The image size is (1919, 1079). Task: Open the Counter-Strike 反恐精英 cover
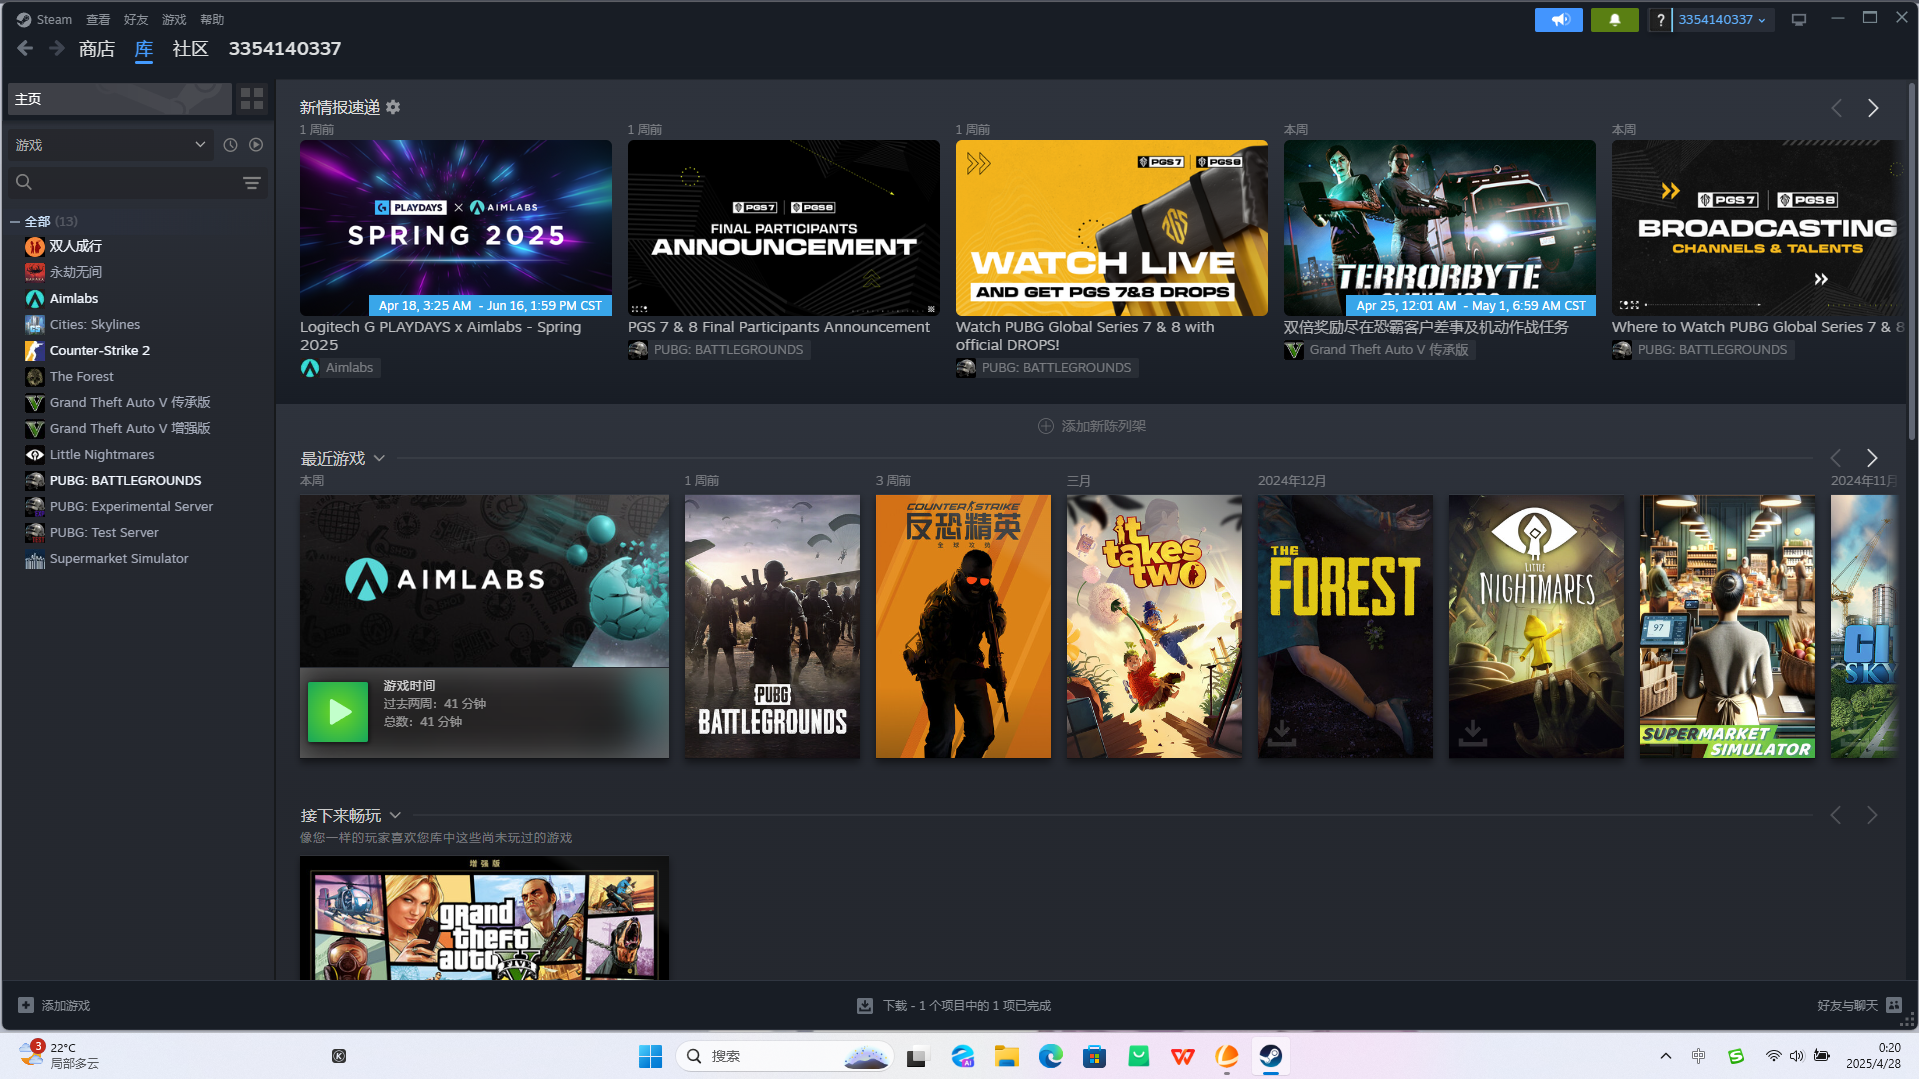[963, 626]
